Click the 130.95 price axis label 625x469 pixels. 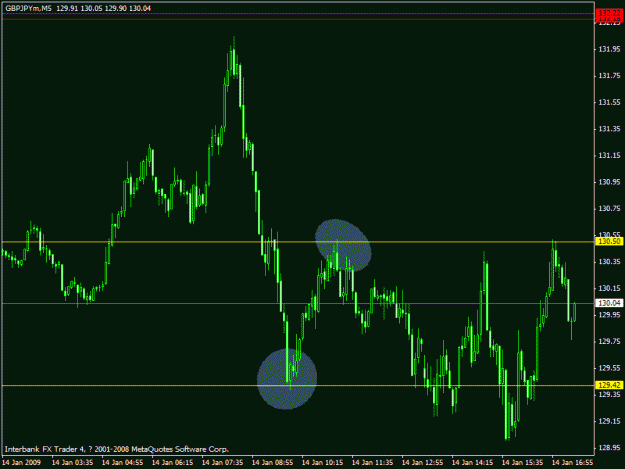609,182
